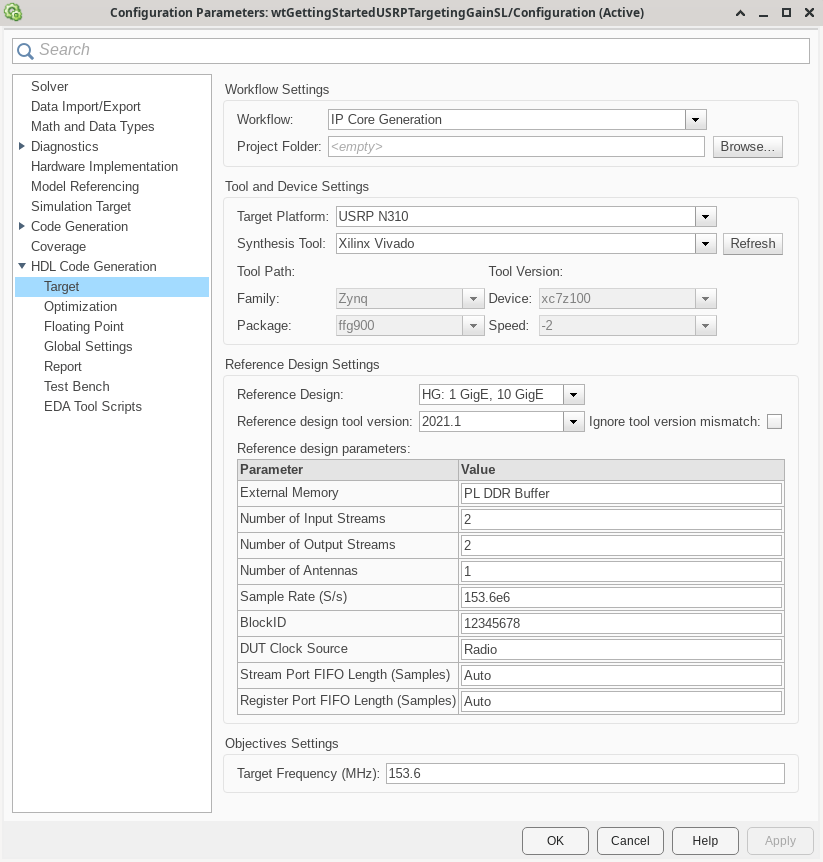Open Reference design tool version dropdown

(x=573, y=422)
